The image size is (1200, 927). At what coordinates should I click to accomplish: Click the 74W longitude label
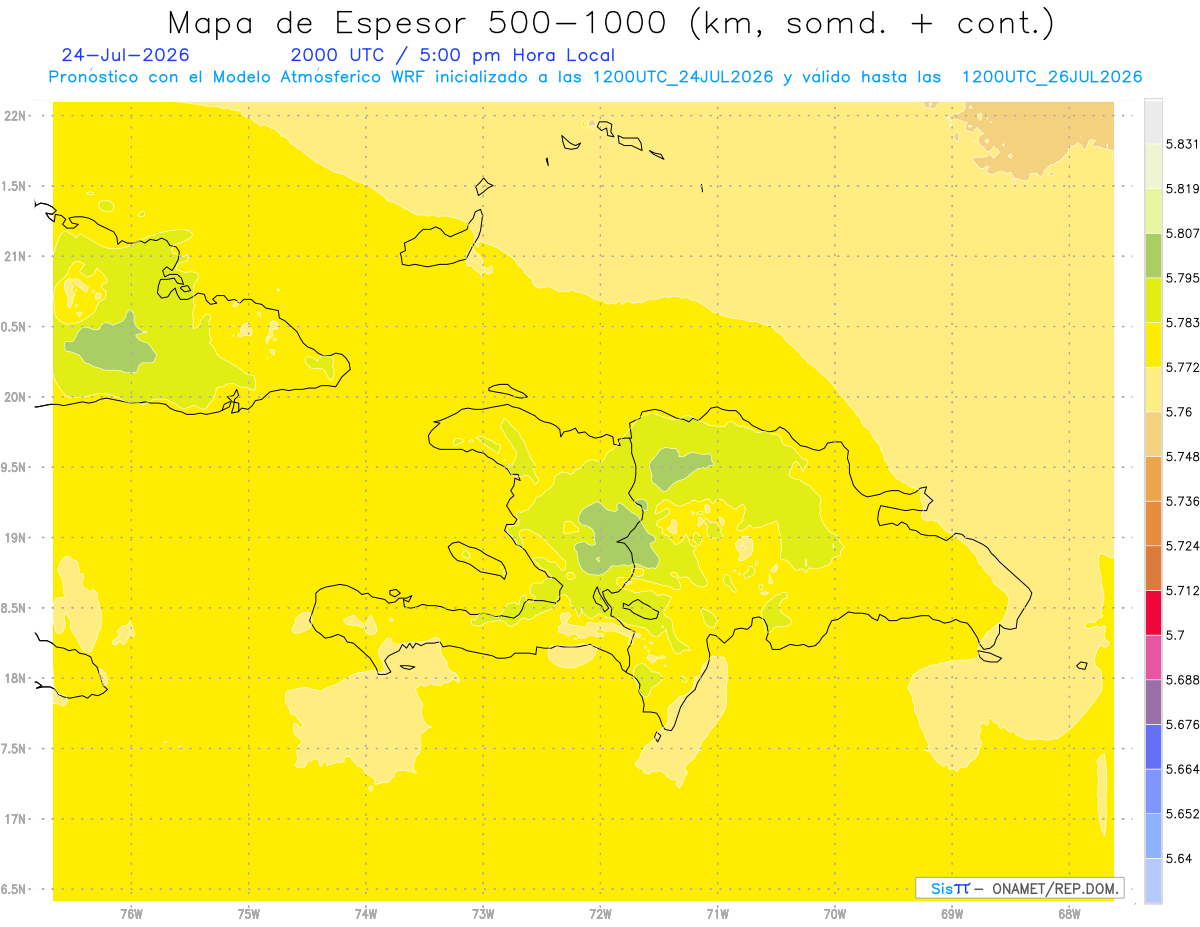coord(366,913)
